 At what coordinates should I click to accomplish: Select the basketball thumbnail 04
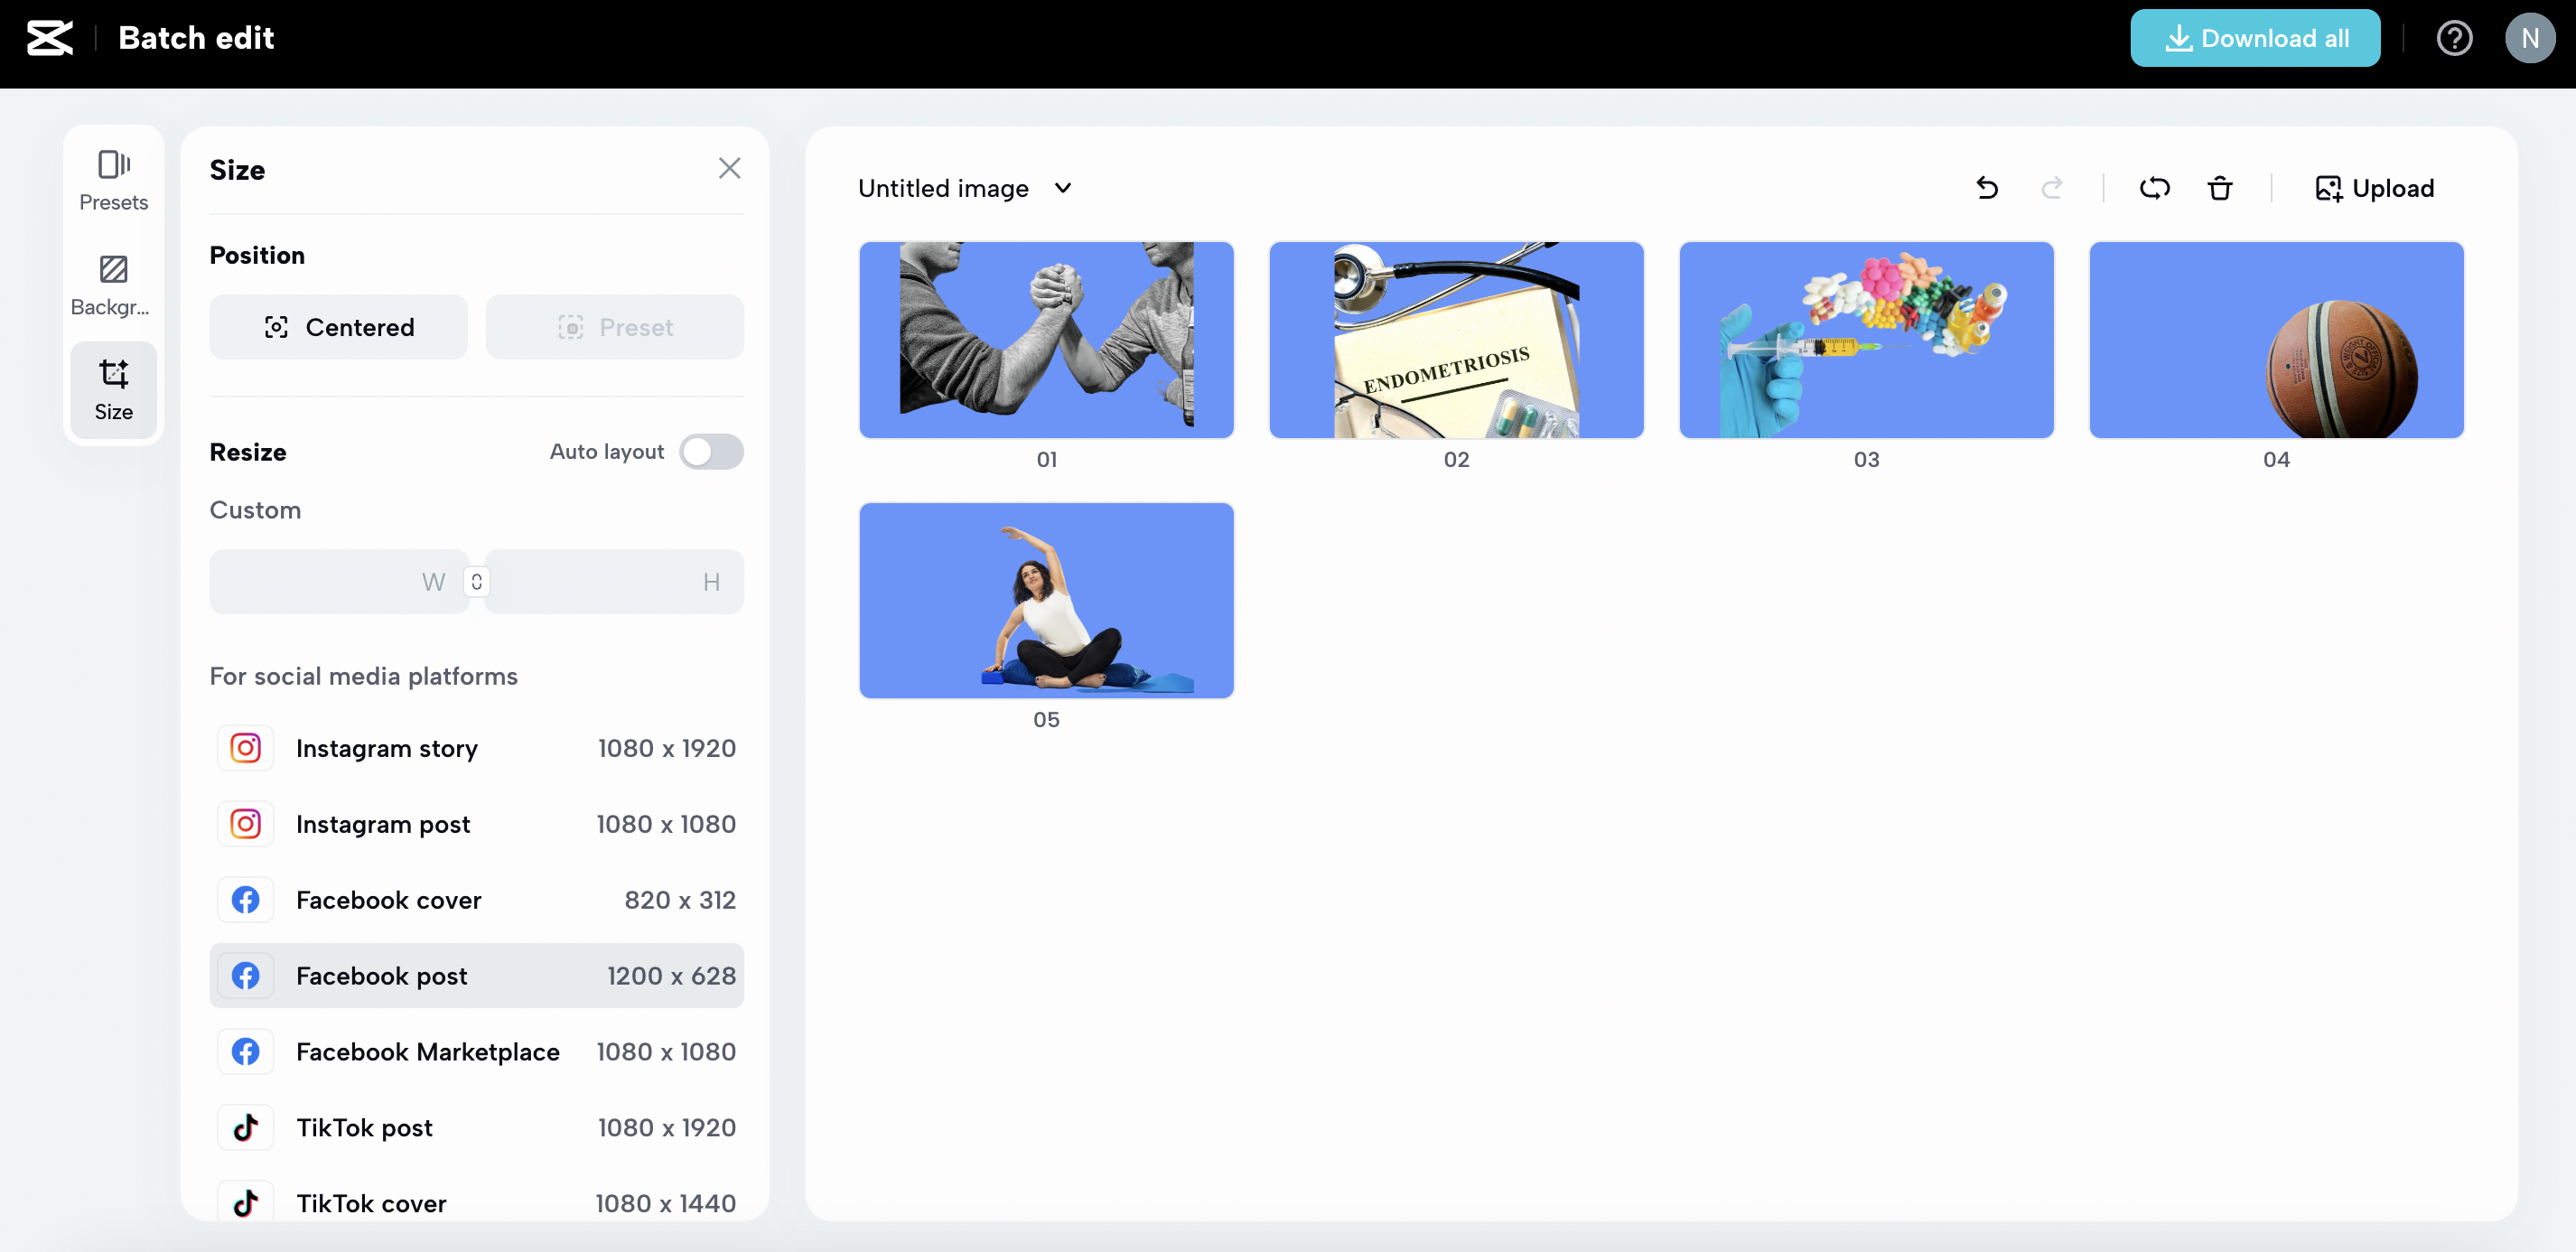[x=2275, y=340]
